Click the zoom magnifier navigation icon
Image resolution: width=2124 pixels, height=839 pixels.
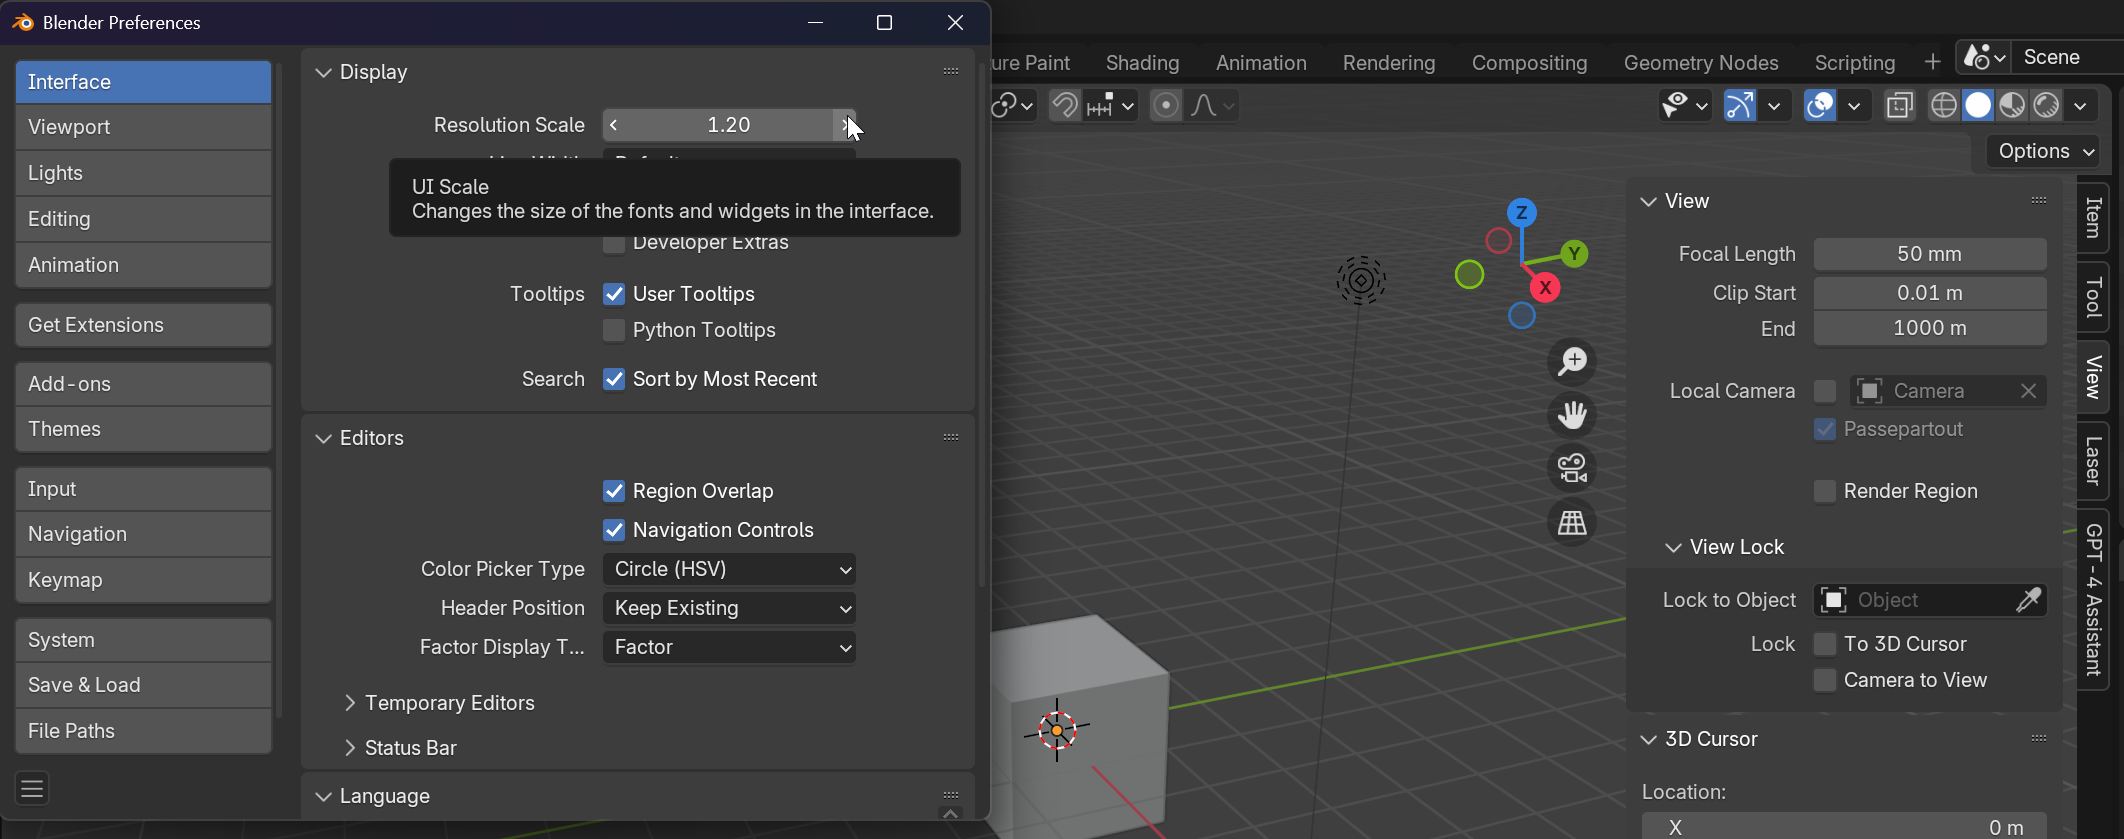pos(1572,362)
